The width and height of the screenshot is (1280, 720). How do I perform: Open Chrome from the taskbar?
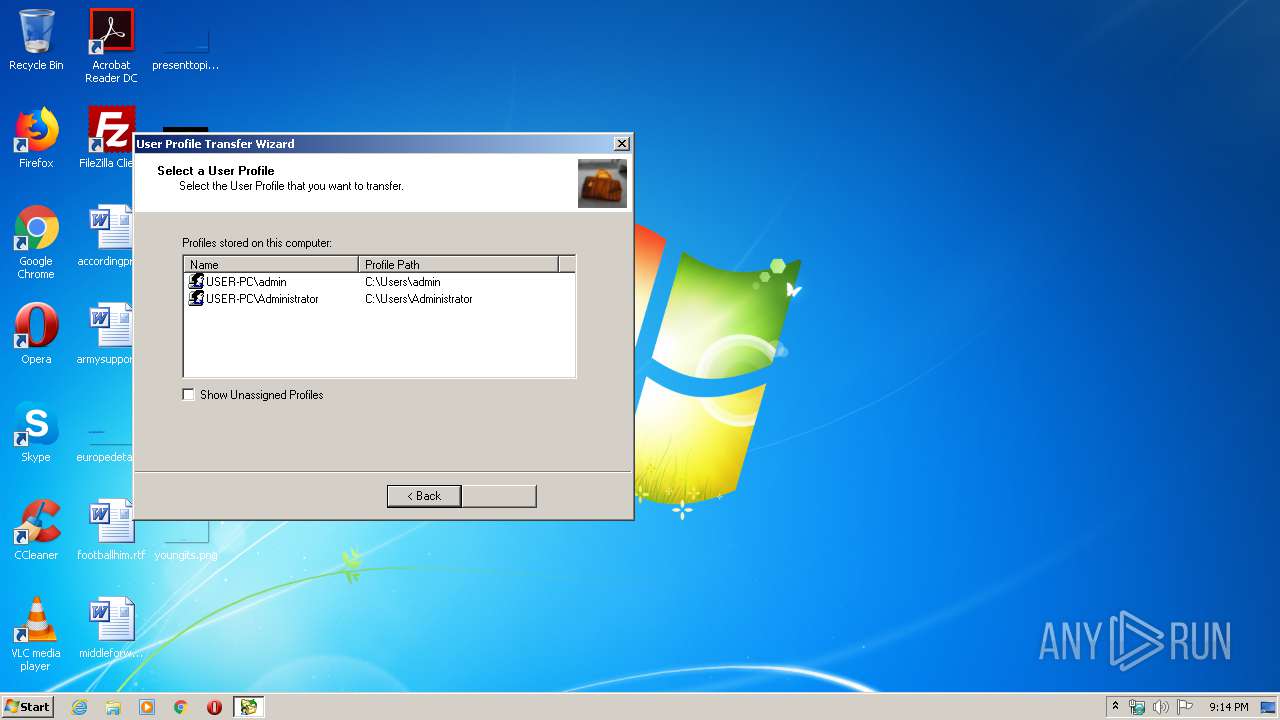(181, 707)
